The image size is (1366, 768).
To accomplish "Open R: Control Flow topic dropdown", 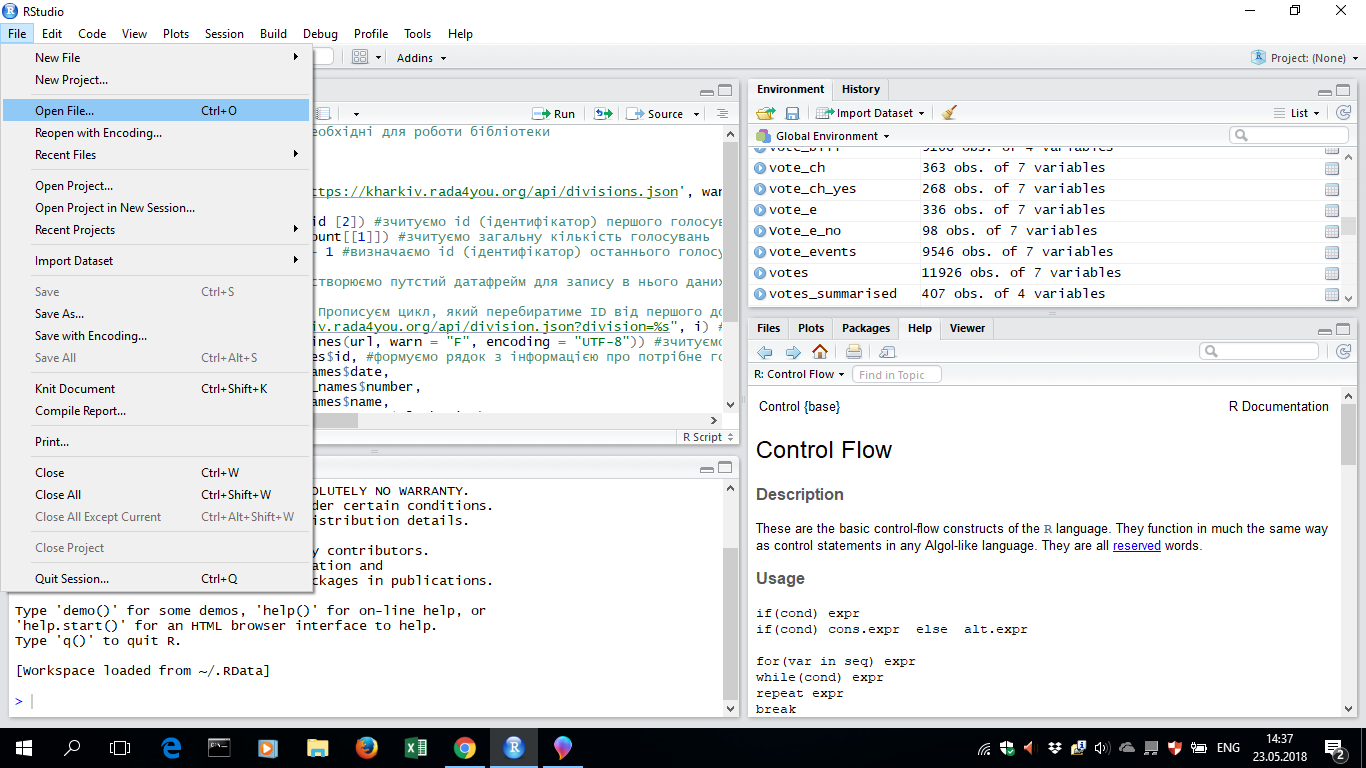I will point(799,374).
